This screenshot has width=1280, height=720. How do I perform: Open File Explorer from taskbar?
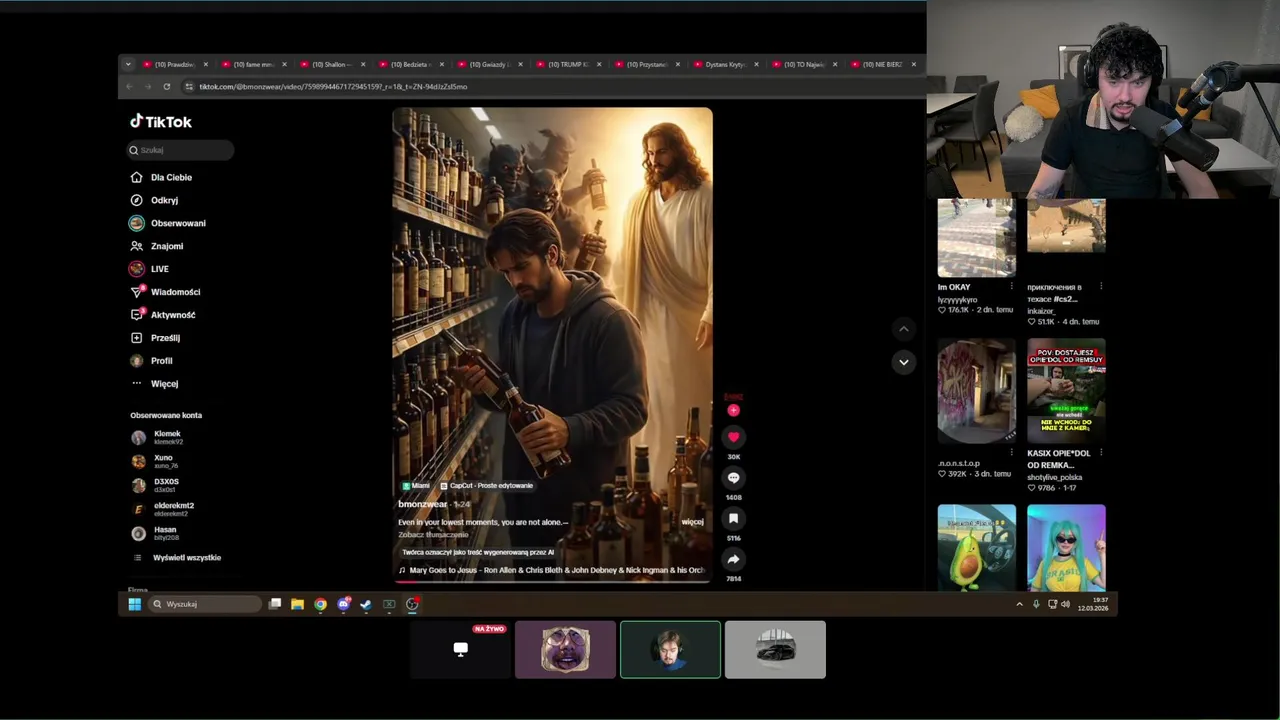tap(297, 604)
